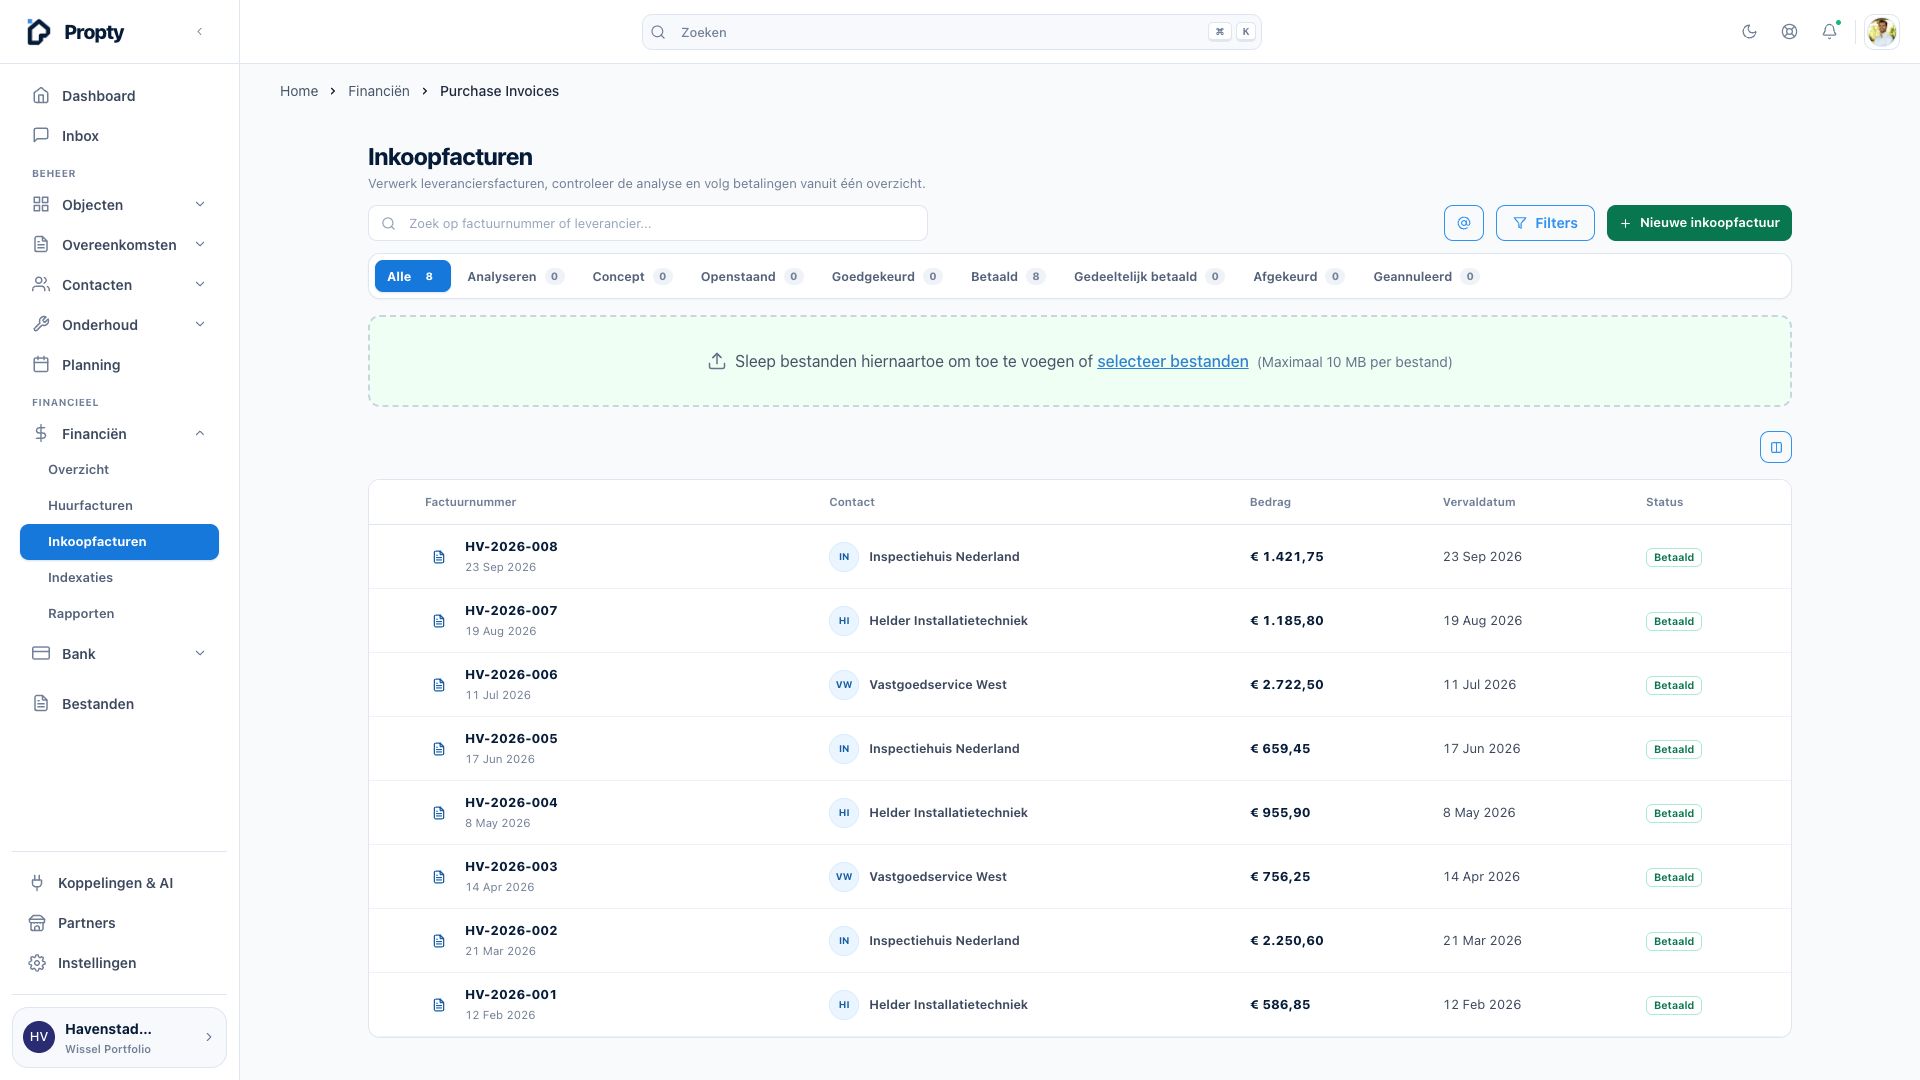Image resolution: width=1920 pixels, height=1080 pixels.
Task: Open Inbox in the sidebar
Action: coord(119,136)
